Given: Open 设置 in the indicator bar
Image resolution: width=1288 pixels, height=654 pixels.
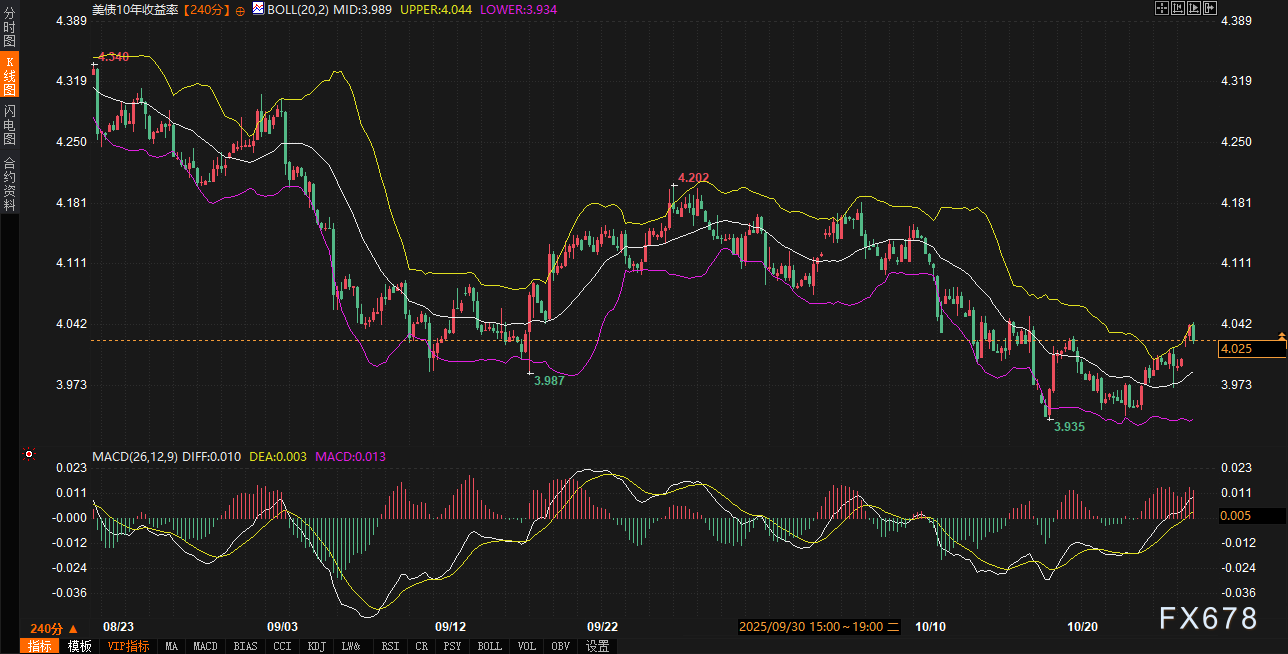Looking at the screenshot, I should (x=598, y=646).
